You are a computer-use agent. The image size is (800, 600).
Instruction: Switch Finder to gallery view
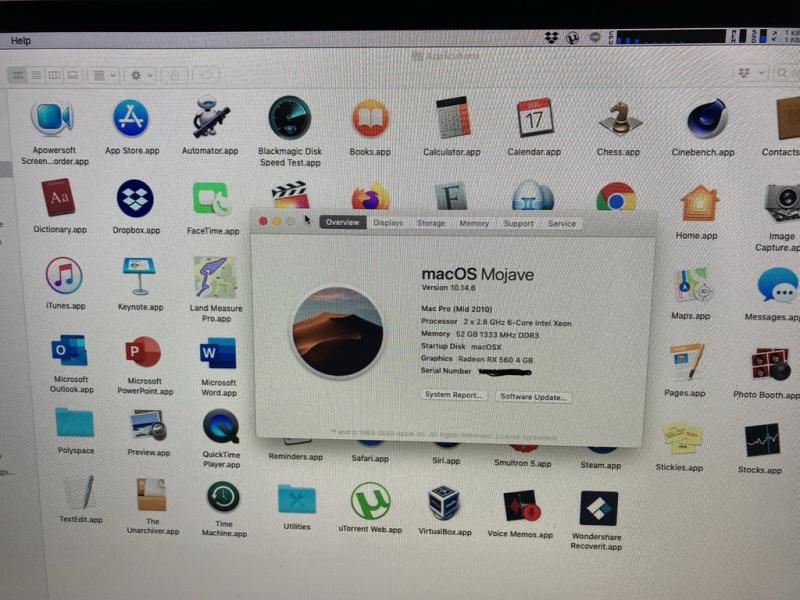(x=73, y=76)
